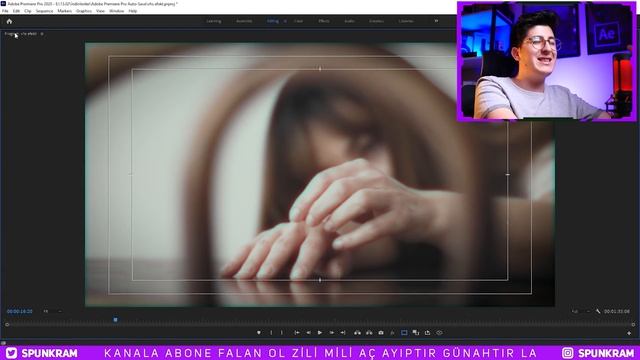The height and width of the screenshot is (360, 640).
Task: Click the Program monitor time ruler
Action: (320, 320)
